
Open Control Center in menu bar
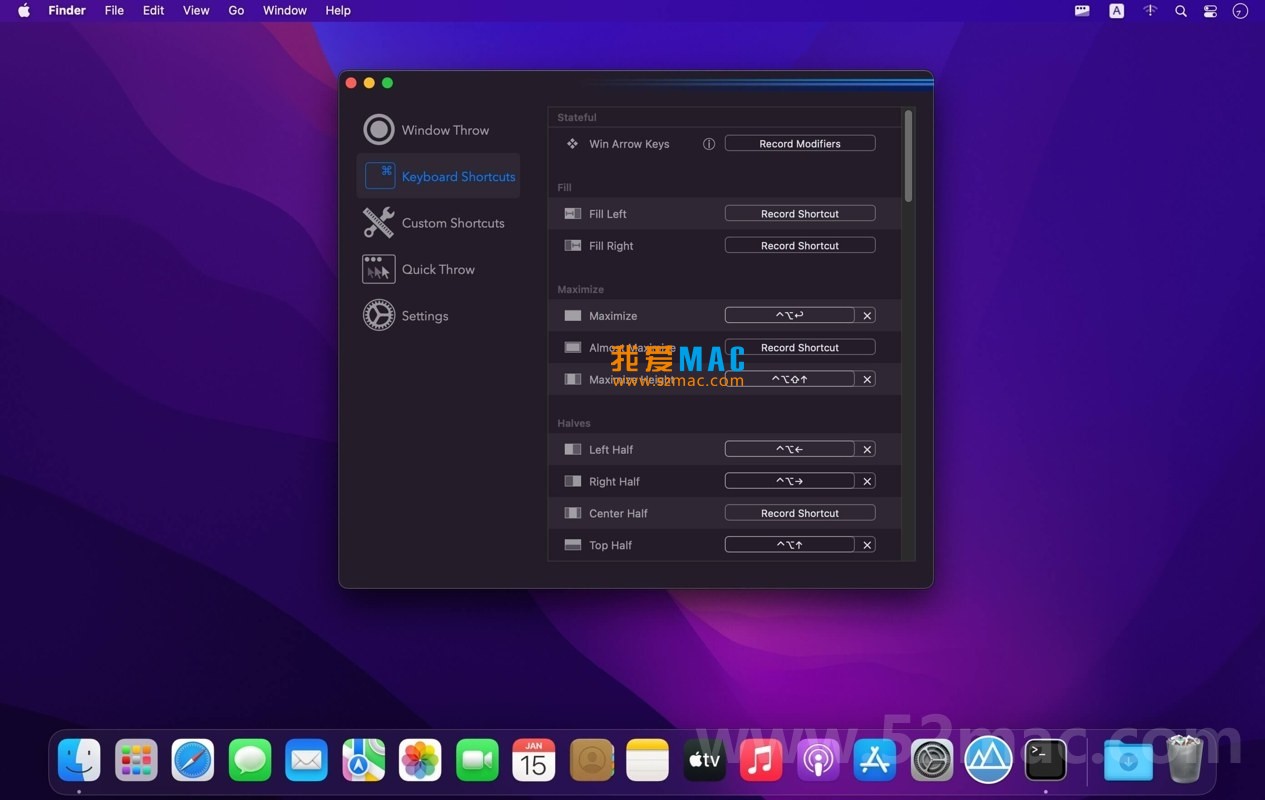(x=1211, y=11)
